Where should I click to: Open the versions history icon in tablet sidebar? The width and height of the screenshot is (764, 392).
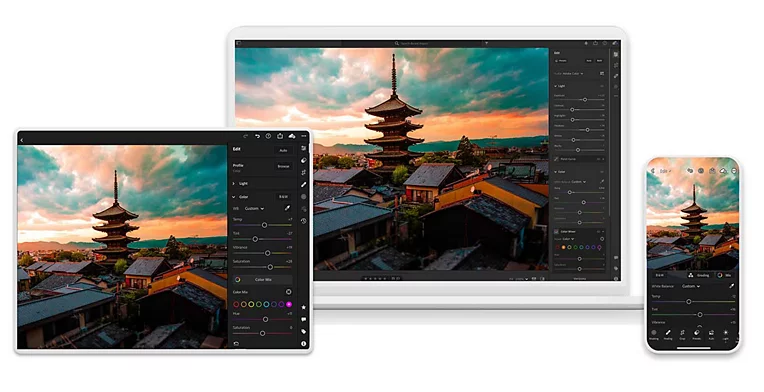303,221
